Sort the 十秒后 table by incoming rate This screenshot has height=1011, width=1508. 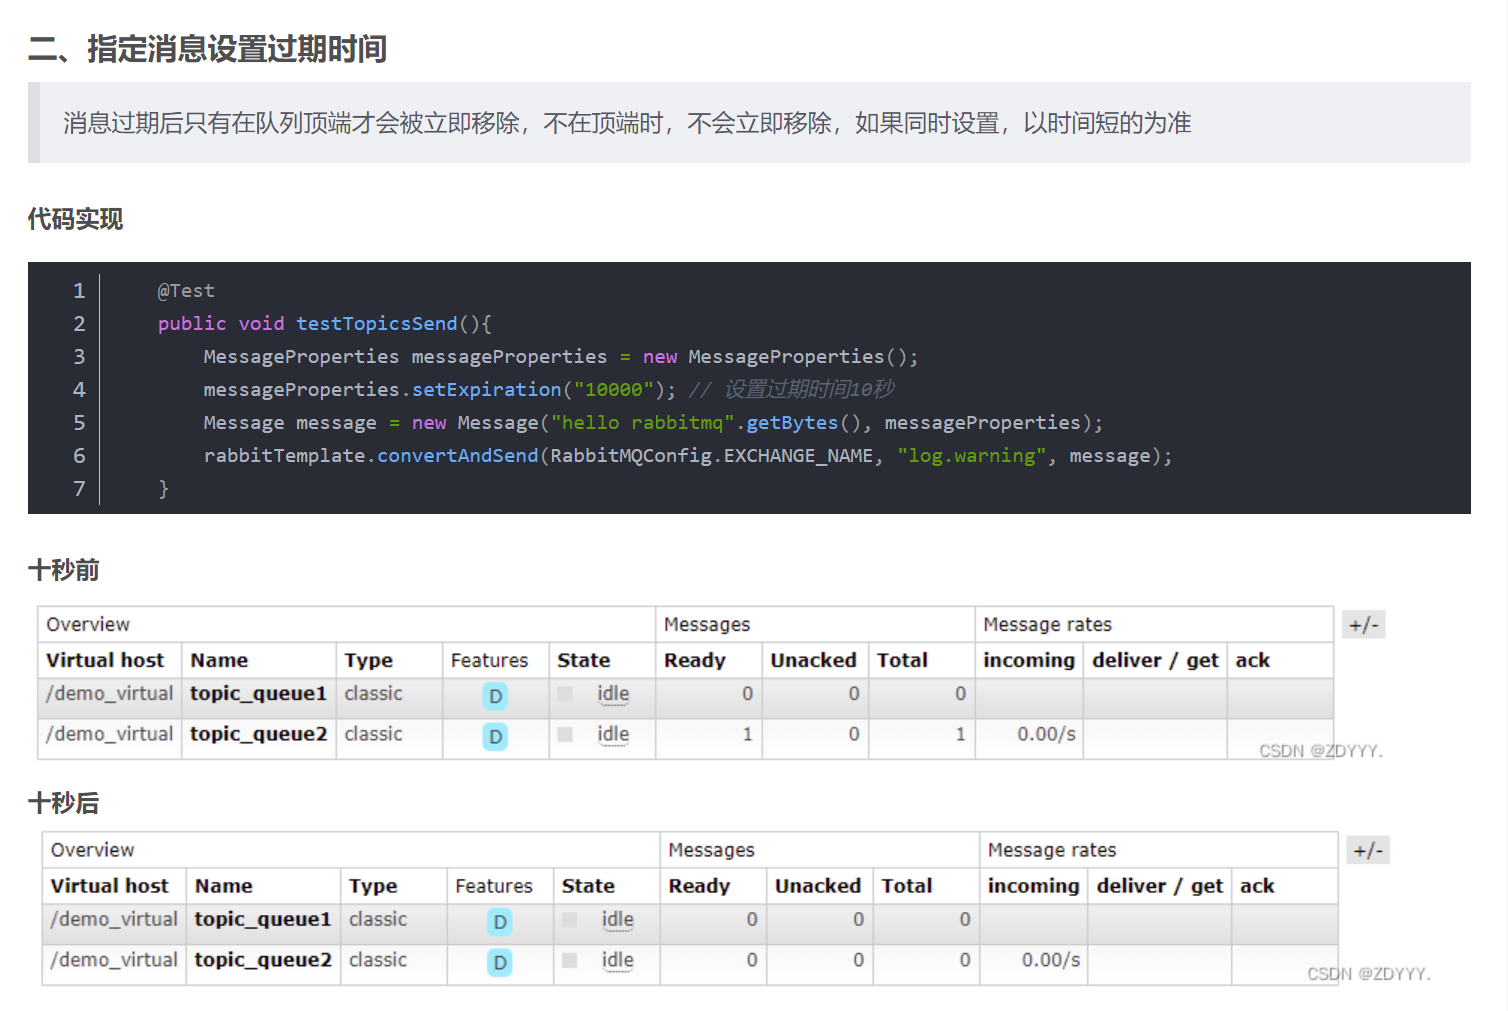tap(1034, 887)
